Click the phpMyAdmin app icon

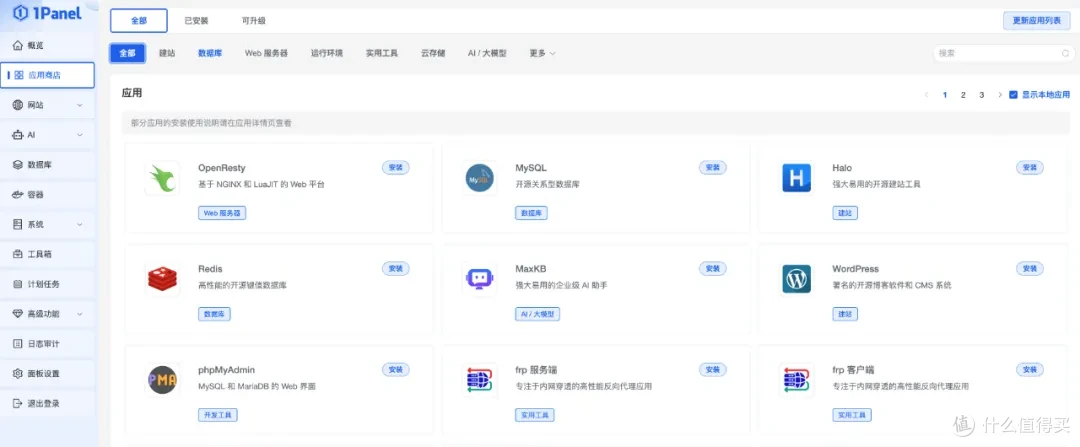(163, 380)
